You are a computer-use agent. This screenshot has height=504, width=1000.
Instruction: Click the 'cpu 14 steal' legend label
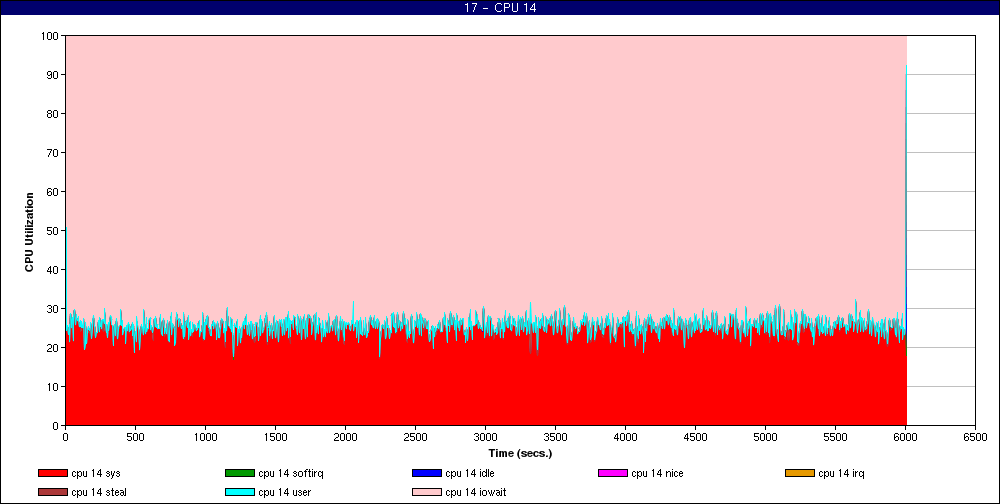(x=99, y=493)
